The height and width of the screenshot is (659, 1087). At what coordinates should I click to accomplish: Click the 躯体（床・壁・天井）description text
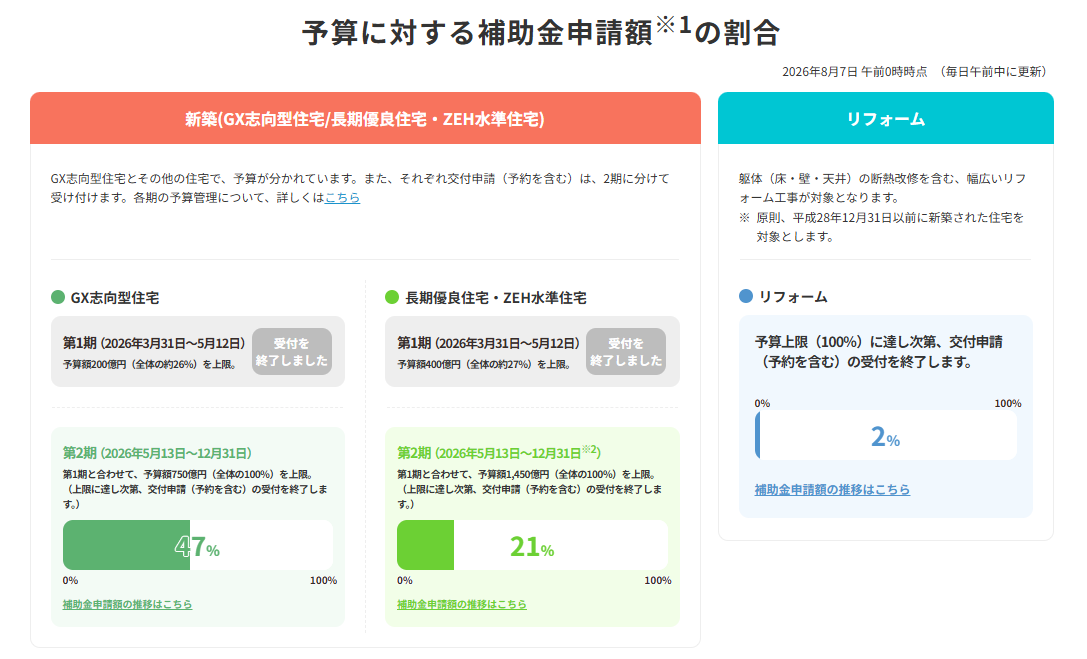[x=882, y=188]
